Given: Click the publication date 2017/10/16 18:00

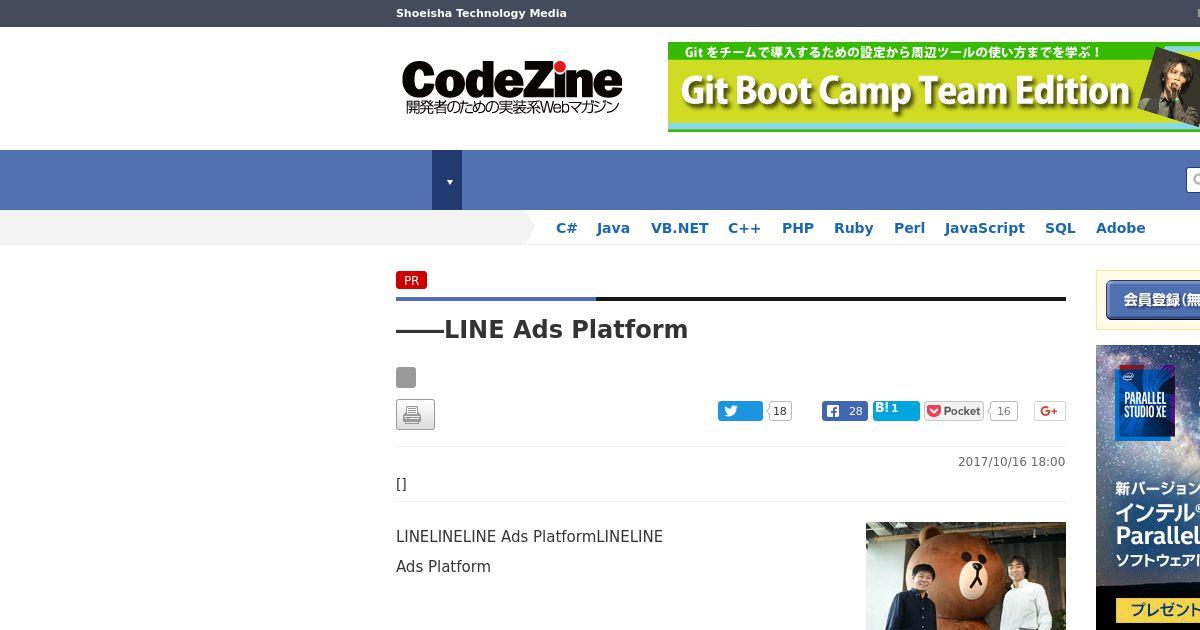Looking at the screenshot, I should pyautogui.click(x=1011, y=462).
